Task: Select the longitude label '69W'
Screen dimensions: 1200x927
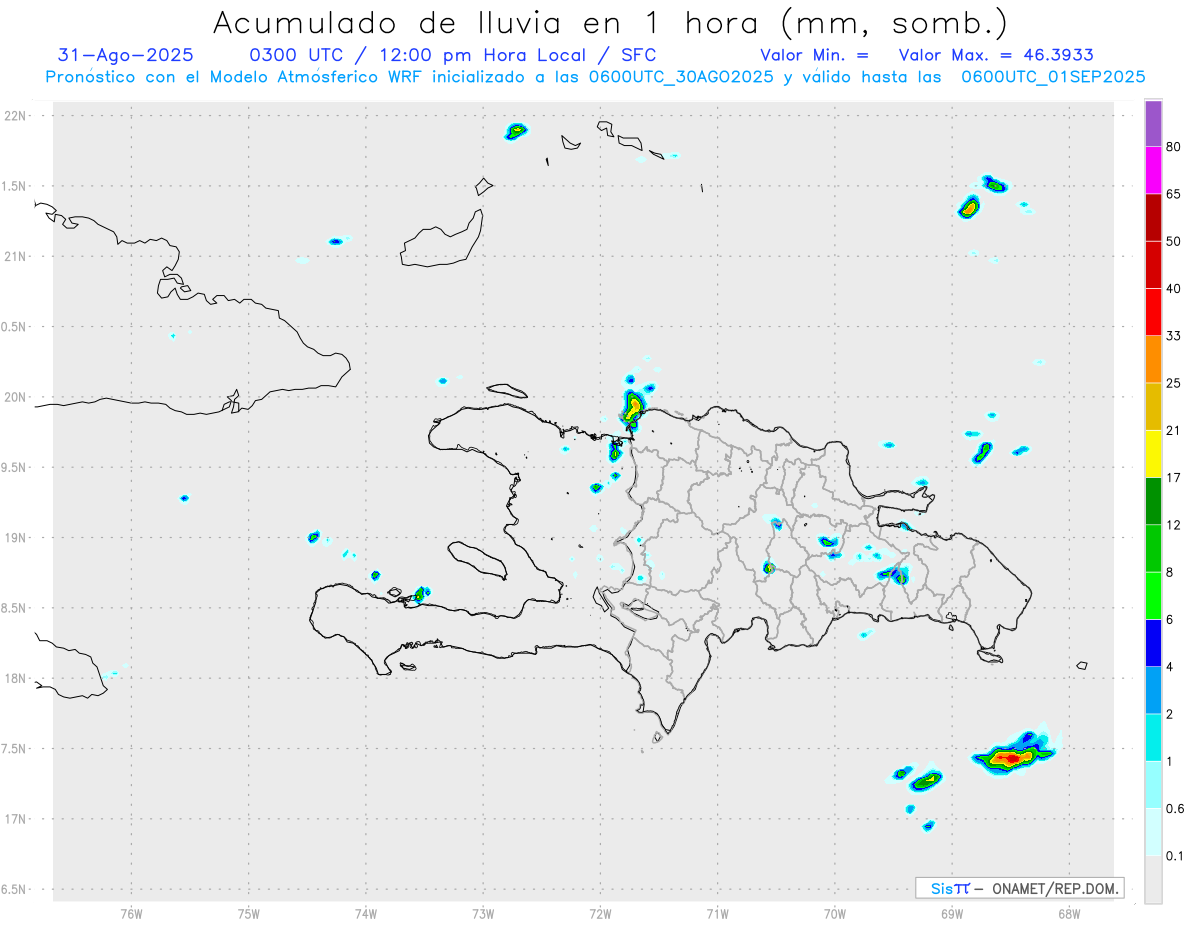Action: click(x=952, y=913)
